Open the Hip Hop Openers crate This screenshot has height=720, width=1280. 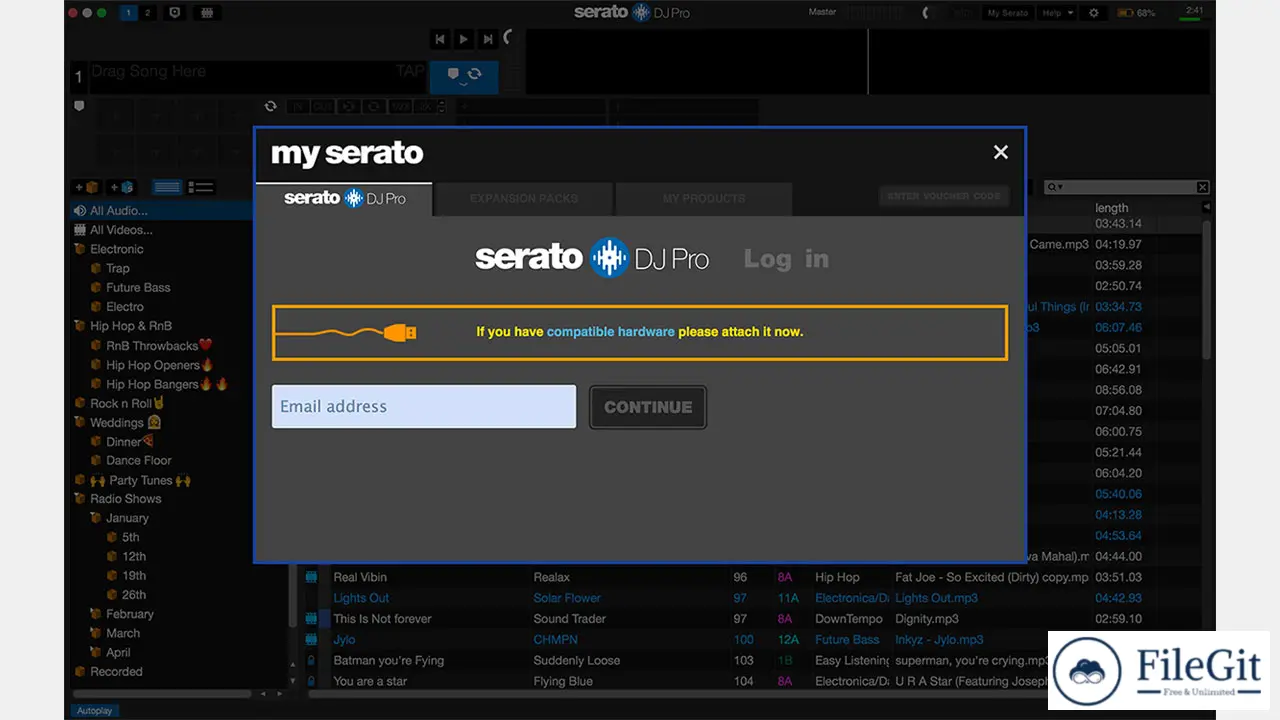[x=160, y=365]
